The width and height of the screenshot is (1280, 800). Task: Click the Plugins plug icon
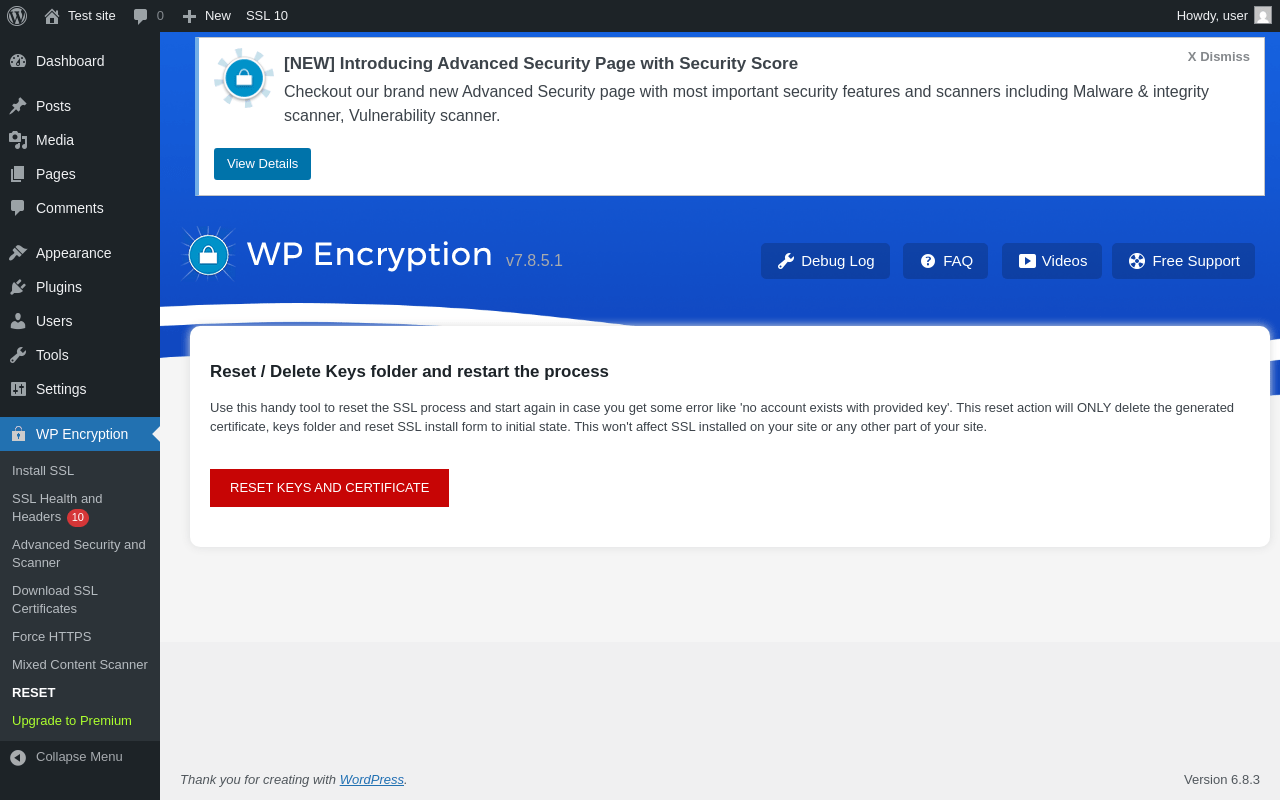tap(18, 287)
